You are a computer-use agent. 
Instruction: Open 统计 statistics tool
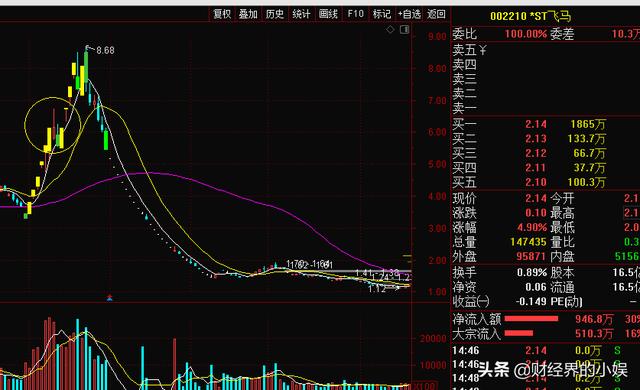click(301, 14)
